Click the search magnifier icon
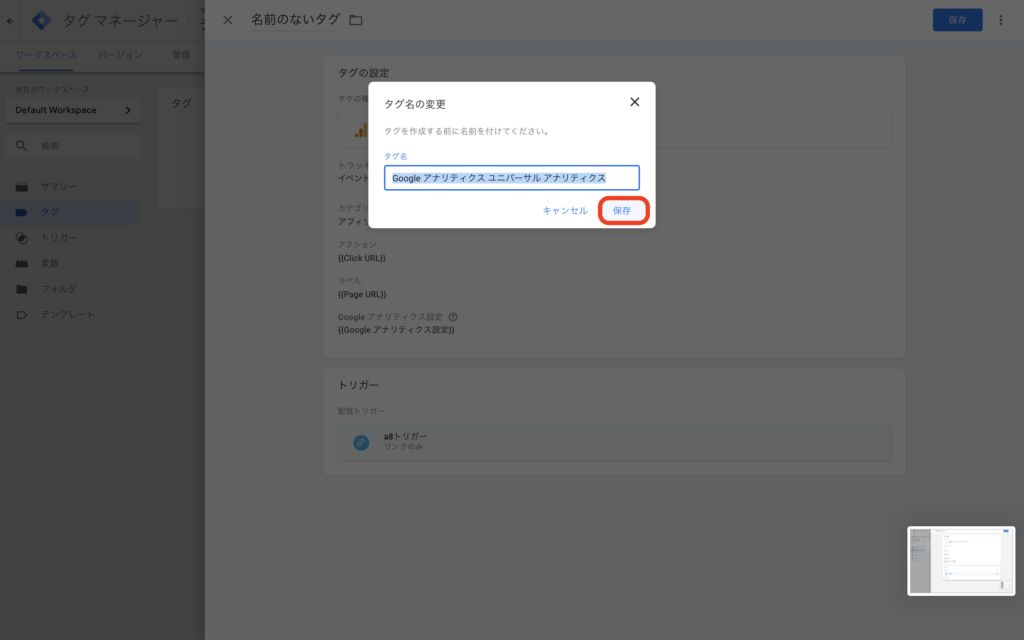 (22, 146)
